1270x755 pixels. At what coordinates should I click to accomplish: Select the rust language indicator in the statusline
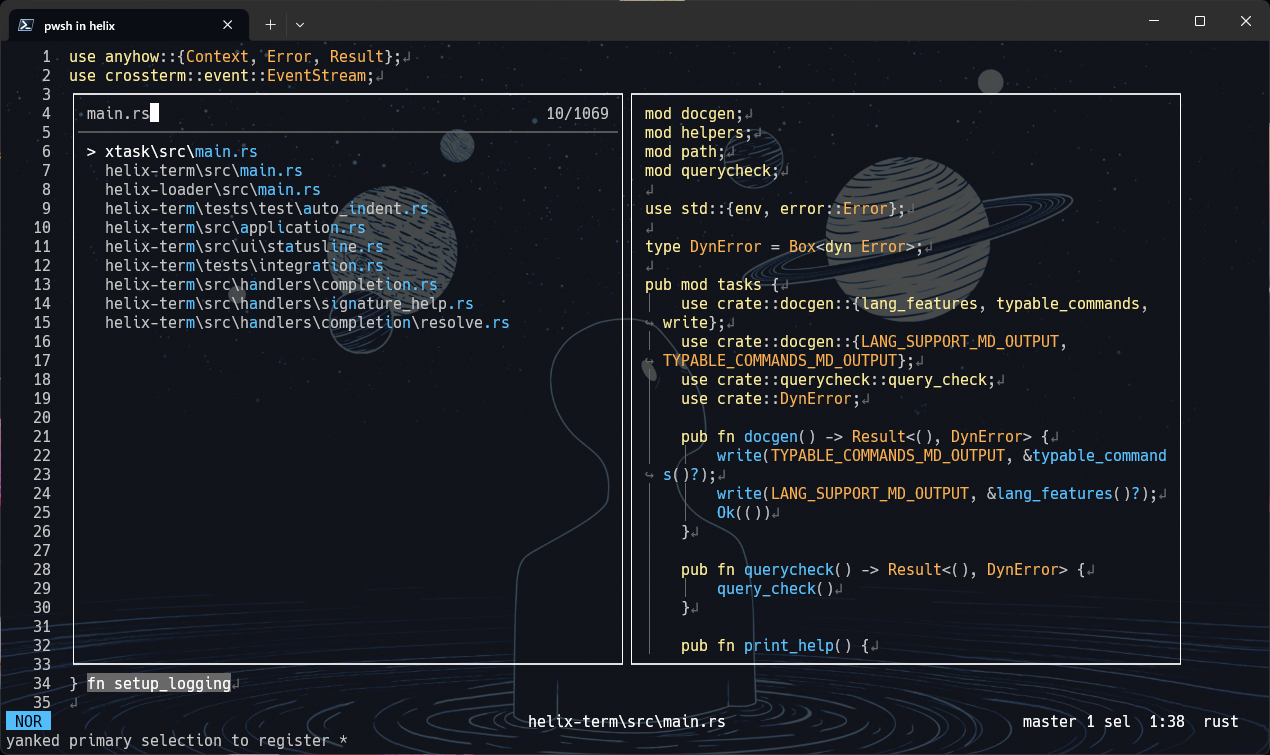coord(1221,721)
